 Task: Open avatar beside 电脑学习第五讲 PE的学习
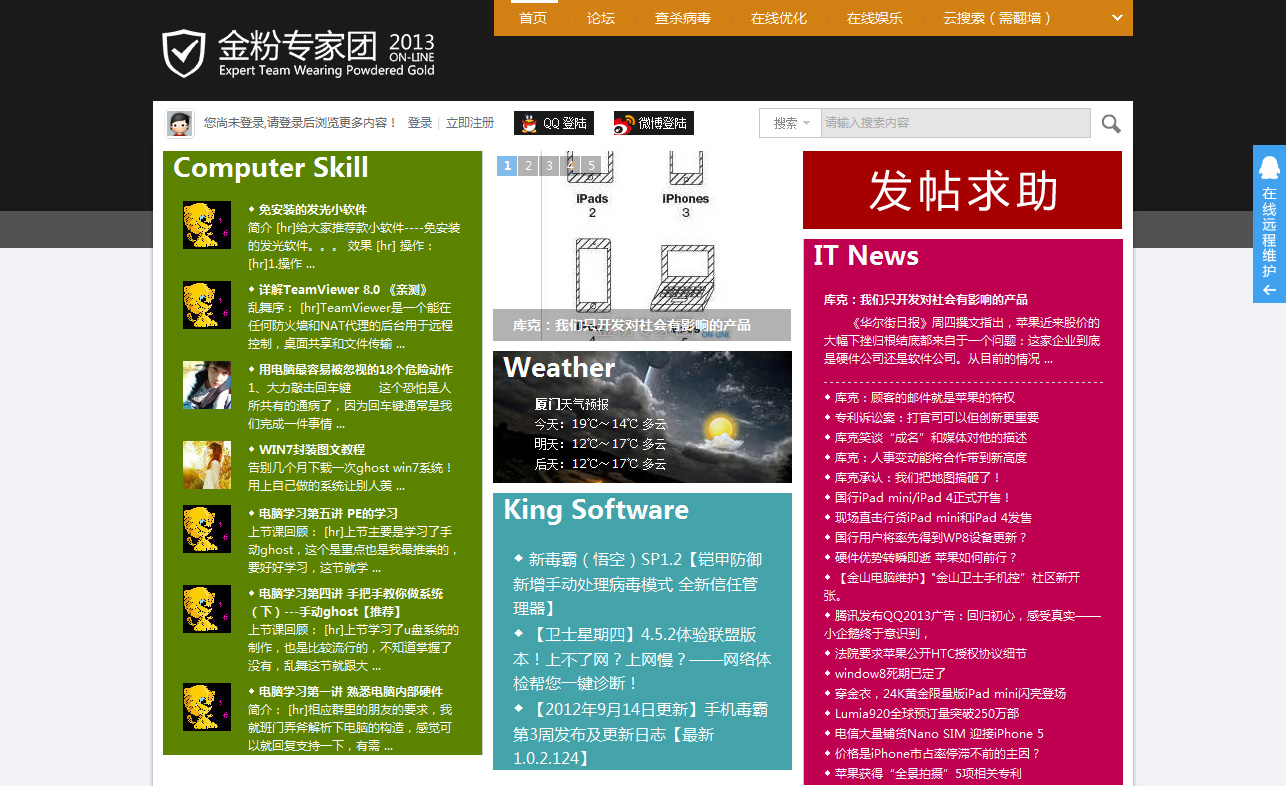pos(207,529)
